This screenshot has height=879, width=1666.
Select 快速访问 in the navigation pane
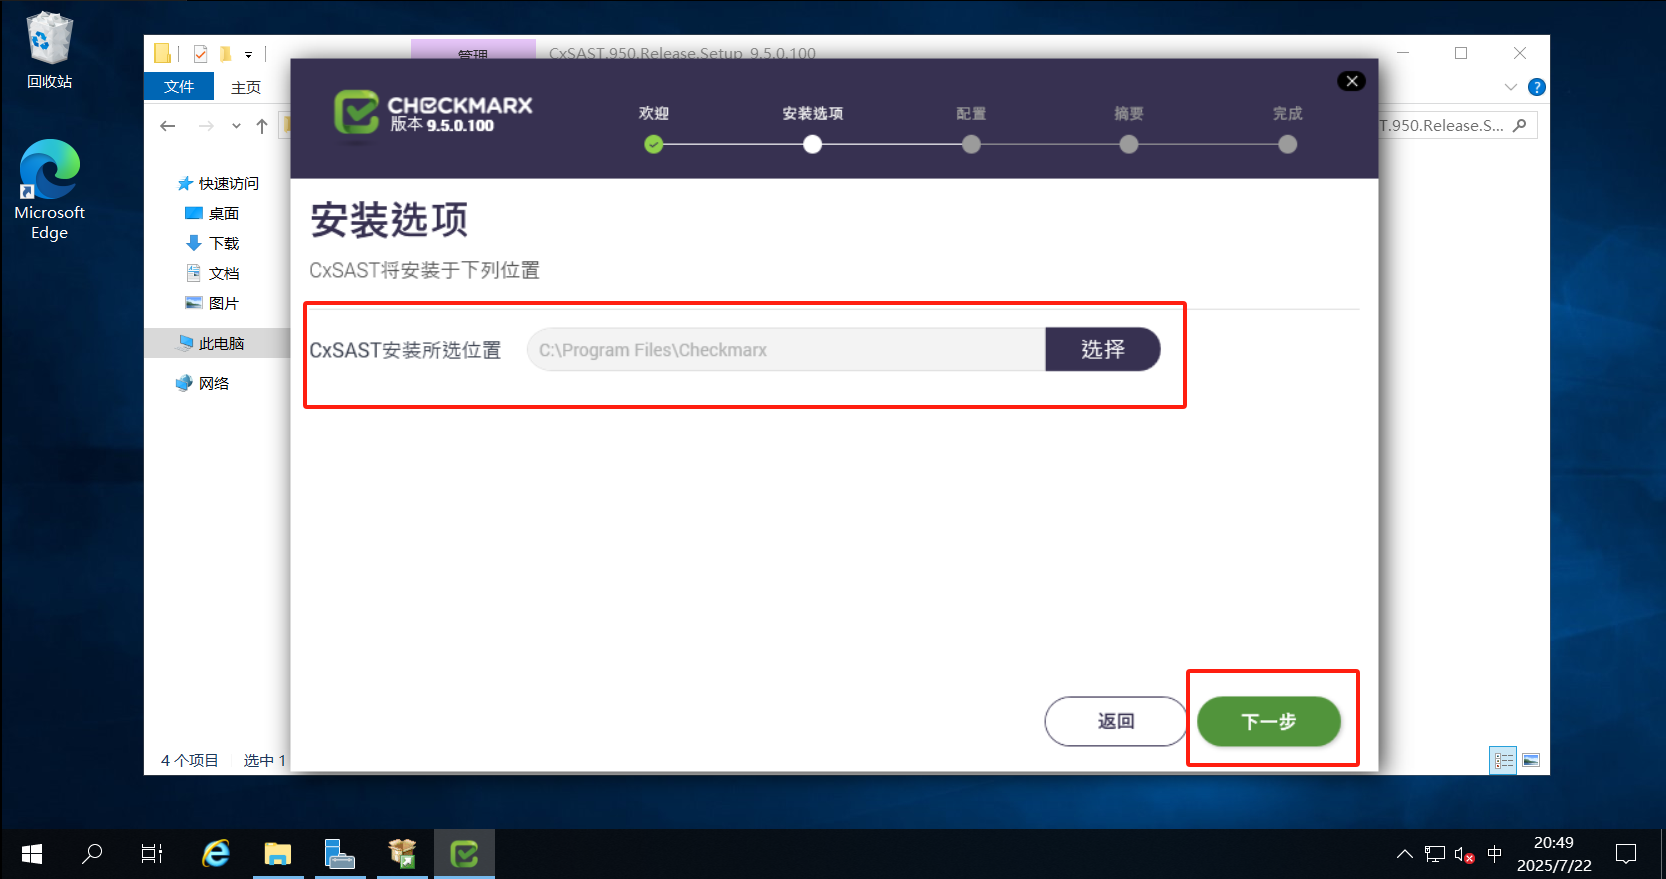218,183
